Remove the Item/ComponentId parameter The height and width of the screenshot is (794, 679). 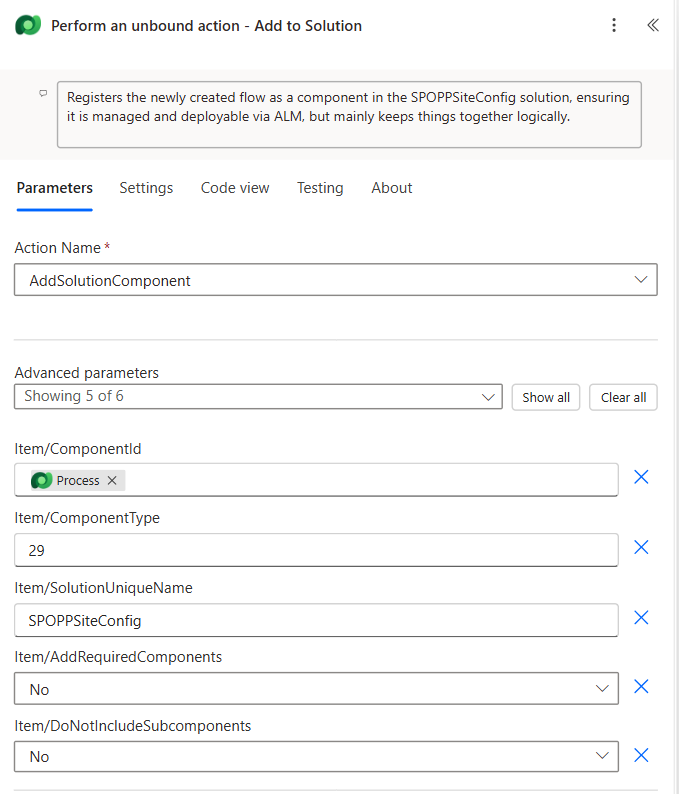pos(641,477)
